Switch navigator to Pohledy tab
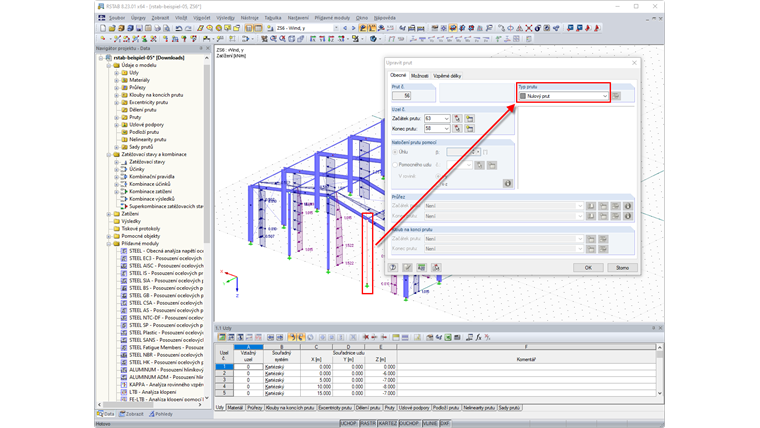Viewport: 760px width, 428px height. tap(161, 414)
